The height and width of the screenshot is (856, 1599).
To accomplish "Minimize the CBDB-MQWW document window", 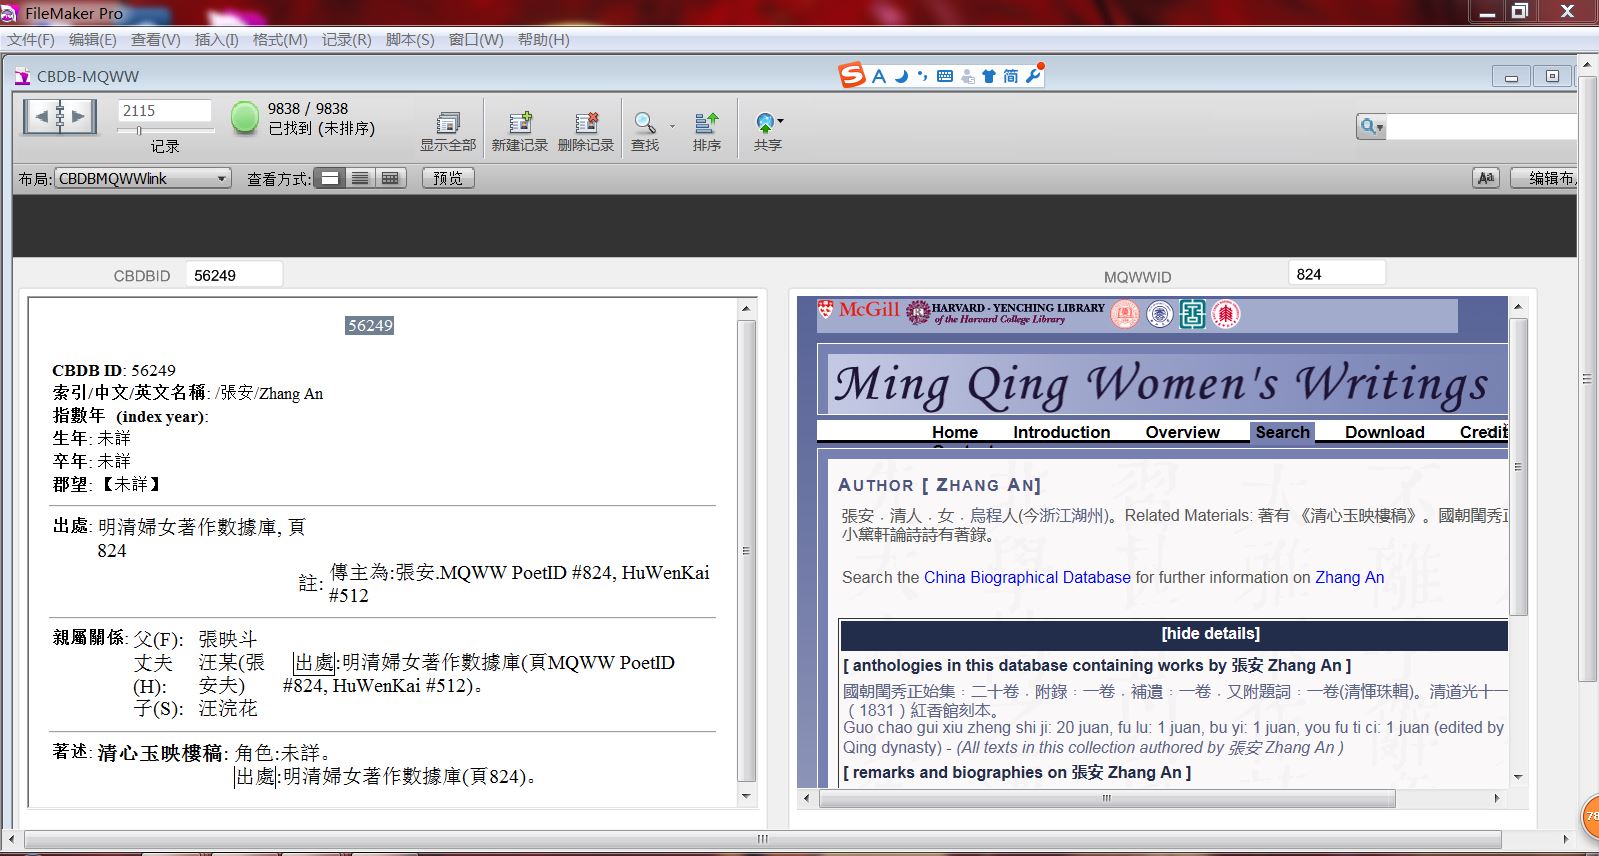I will (1511, 77).
